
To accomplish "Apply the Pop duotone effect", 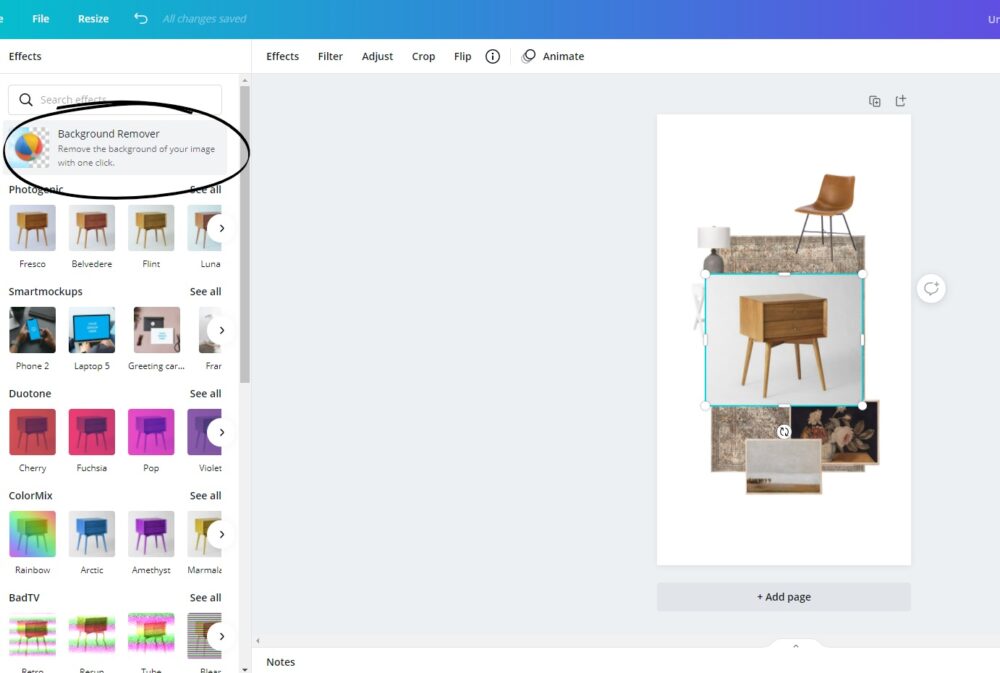I will 151,432.
